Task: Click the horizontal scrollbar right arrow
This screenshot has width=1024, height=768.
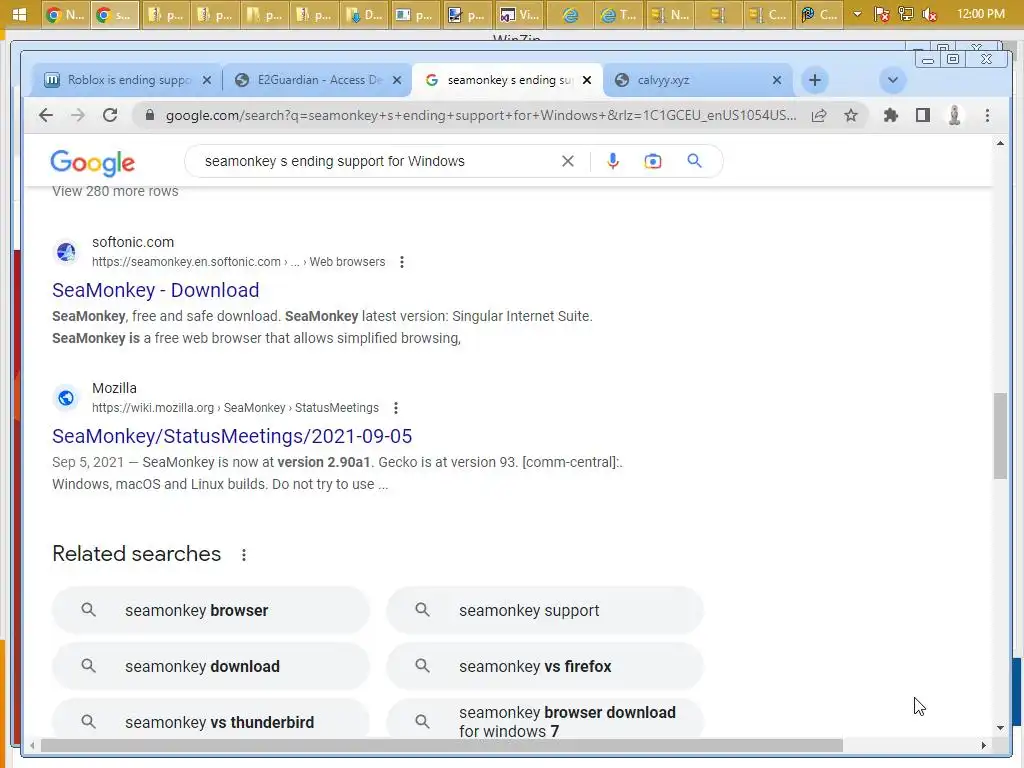Action: point(984,745)
